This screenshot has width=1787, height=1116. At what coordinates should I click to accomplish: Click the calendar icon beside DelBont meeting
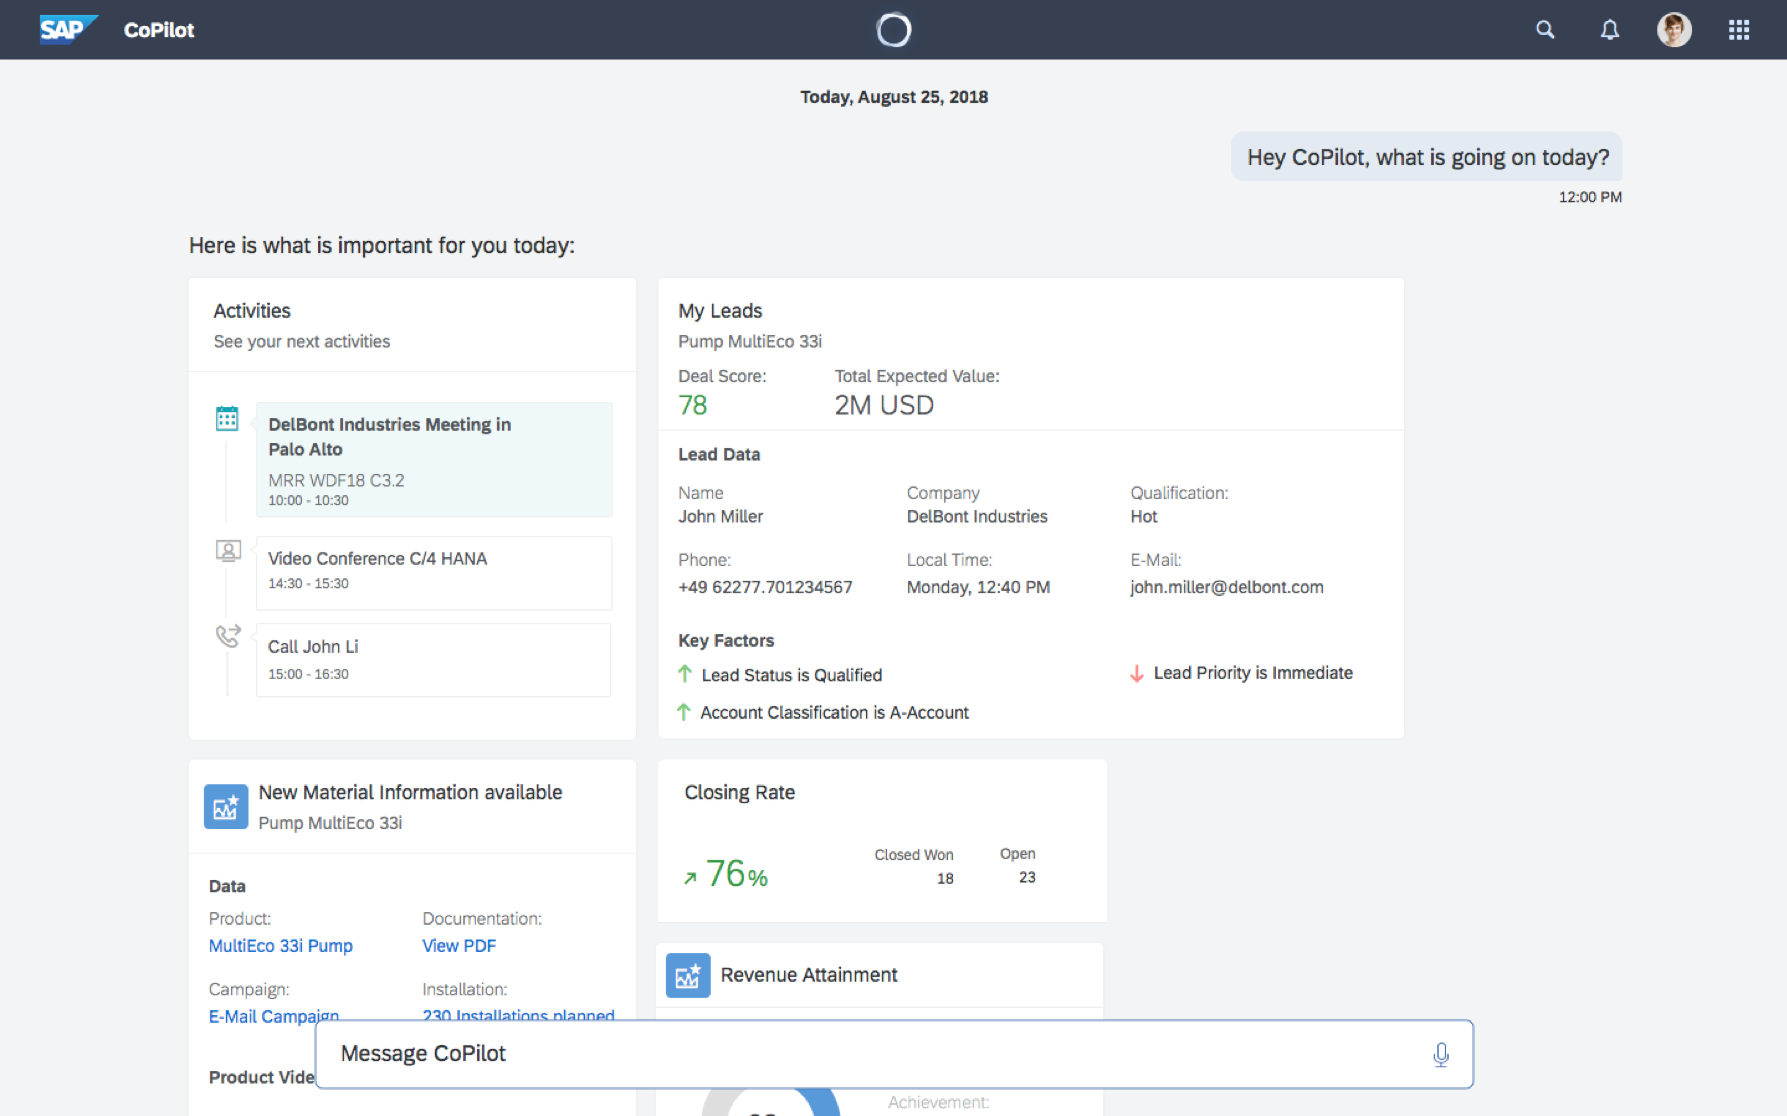point(227,418)
